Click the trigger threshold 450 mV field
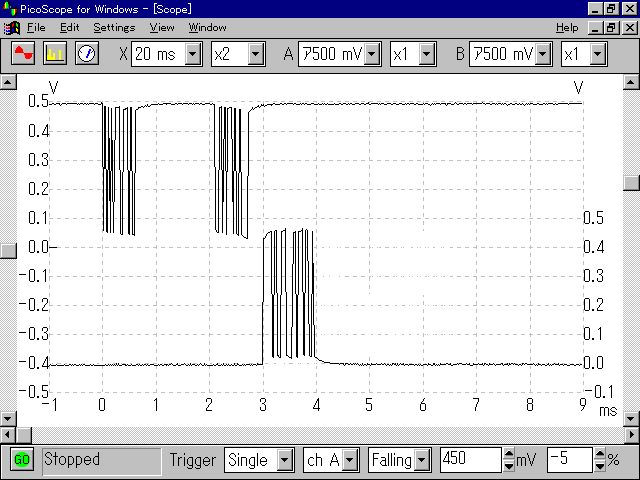640x480 pixels. point(470,460)
